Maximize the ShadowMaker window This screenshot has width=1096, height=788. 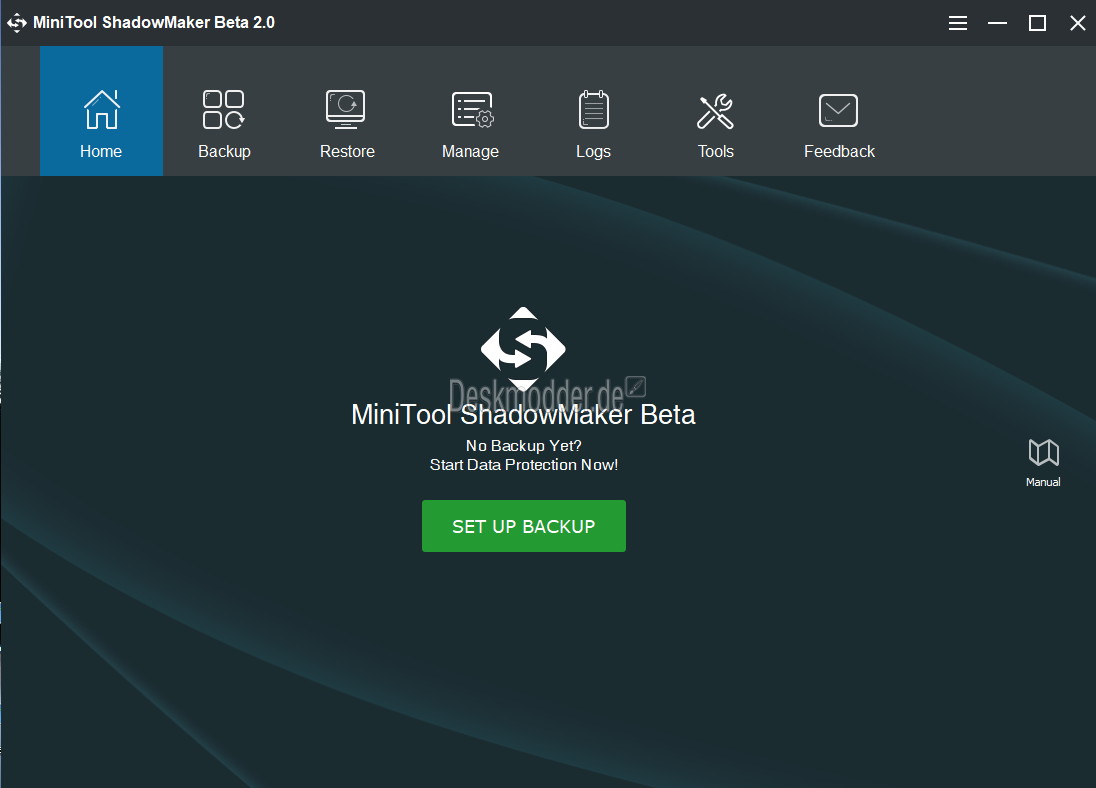point(1037,23)
